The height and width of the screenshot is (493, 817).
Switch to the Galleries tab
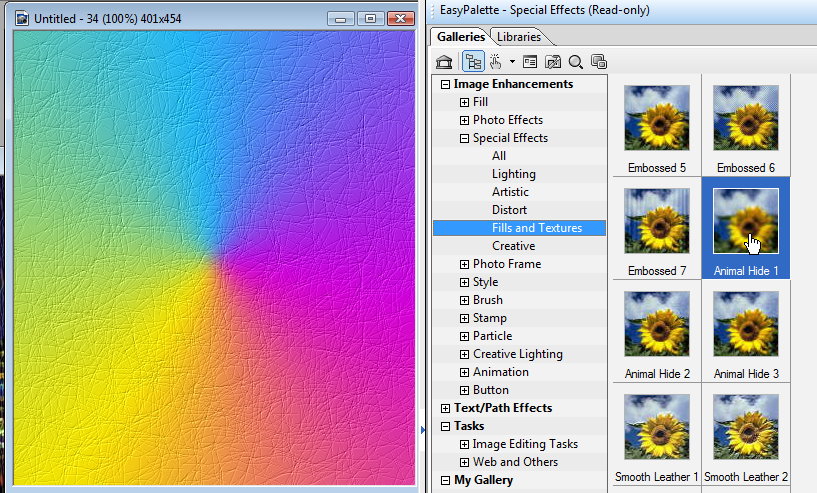[x=461, y=36]
